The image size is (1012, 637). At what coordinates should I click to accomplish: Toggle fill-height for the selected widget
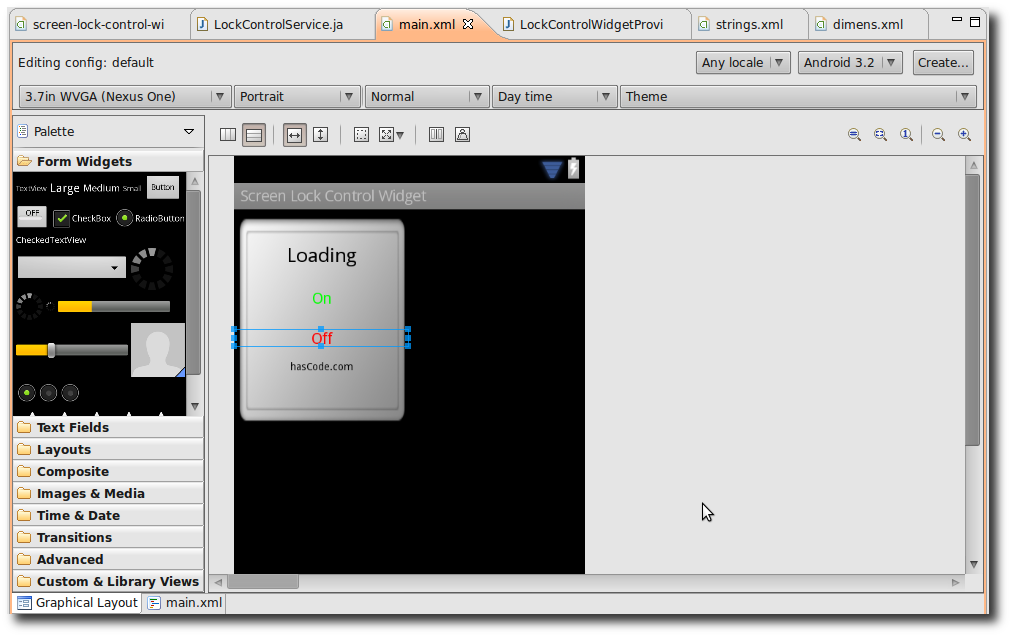(x=321, y=134)
